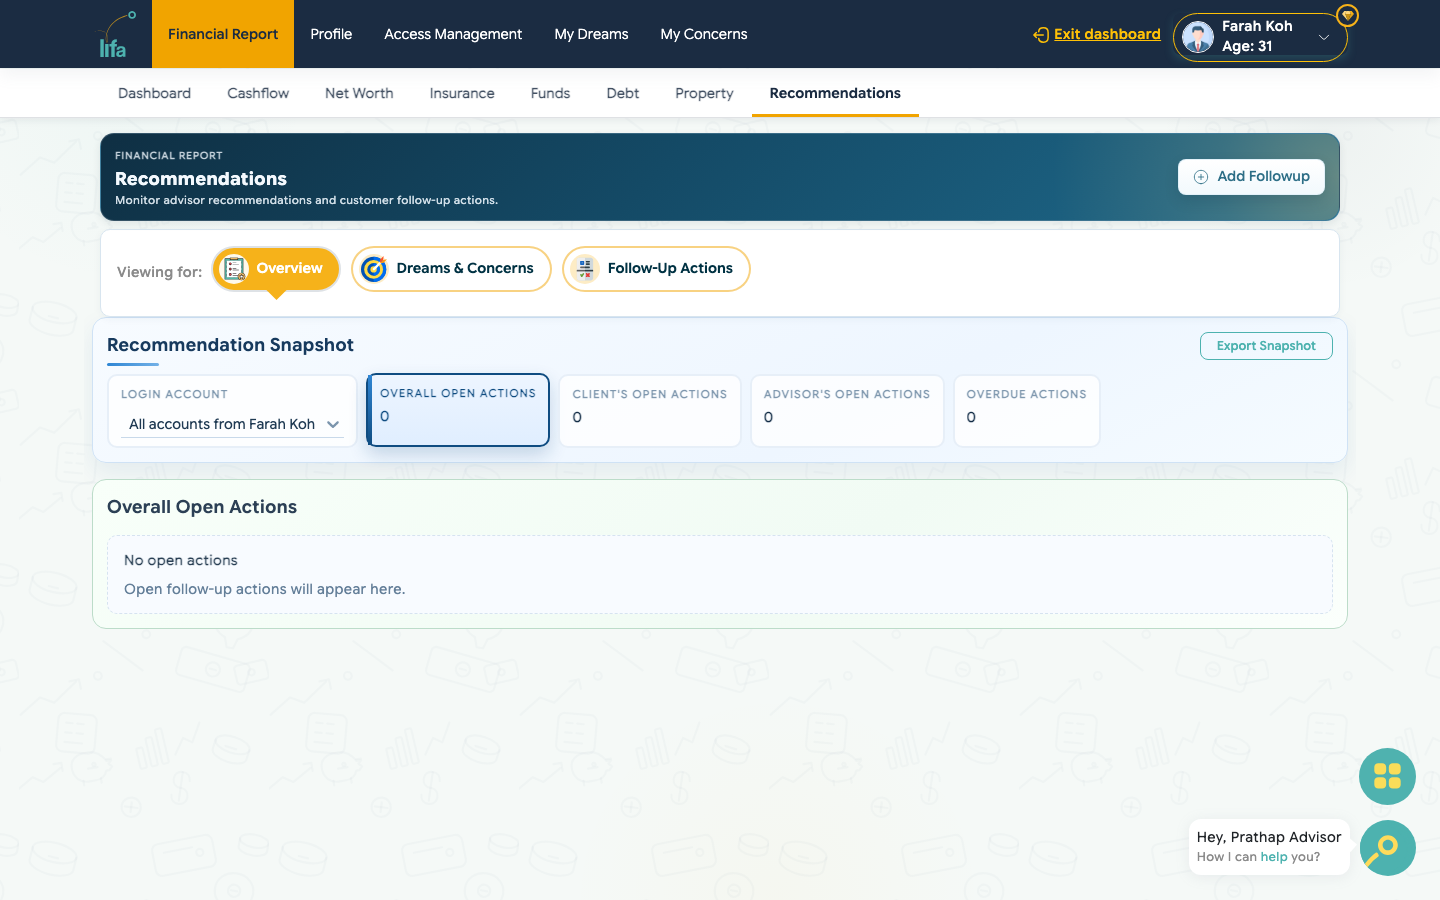Screen dimensions: 1440x900
Task: Open My Concerns section
Action: [x=704, y=34]
